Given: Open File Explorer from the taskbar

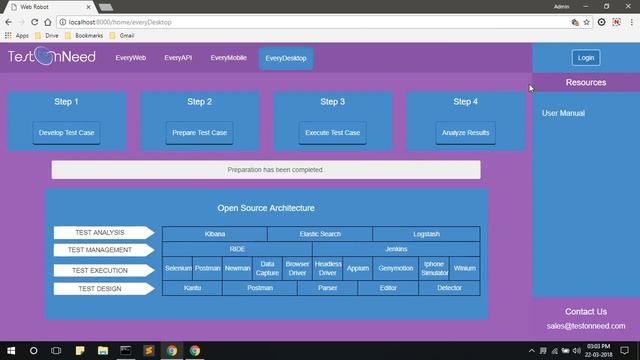Looking at the screenshot, I should click(x=102, y=351).
